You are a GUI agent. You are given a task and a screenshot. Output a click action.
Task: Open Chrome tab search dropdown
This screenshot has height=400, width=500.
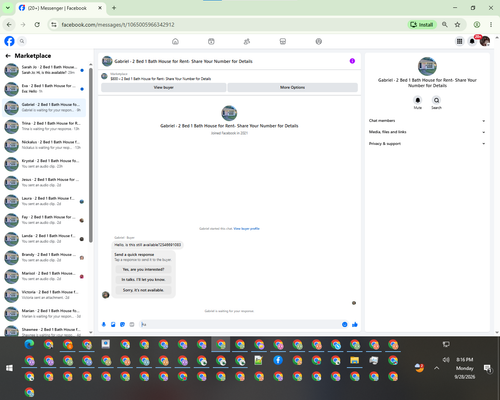pyautogui.click(x=8, y=8)
